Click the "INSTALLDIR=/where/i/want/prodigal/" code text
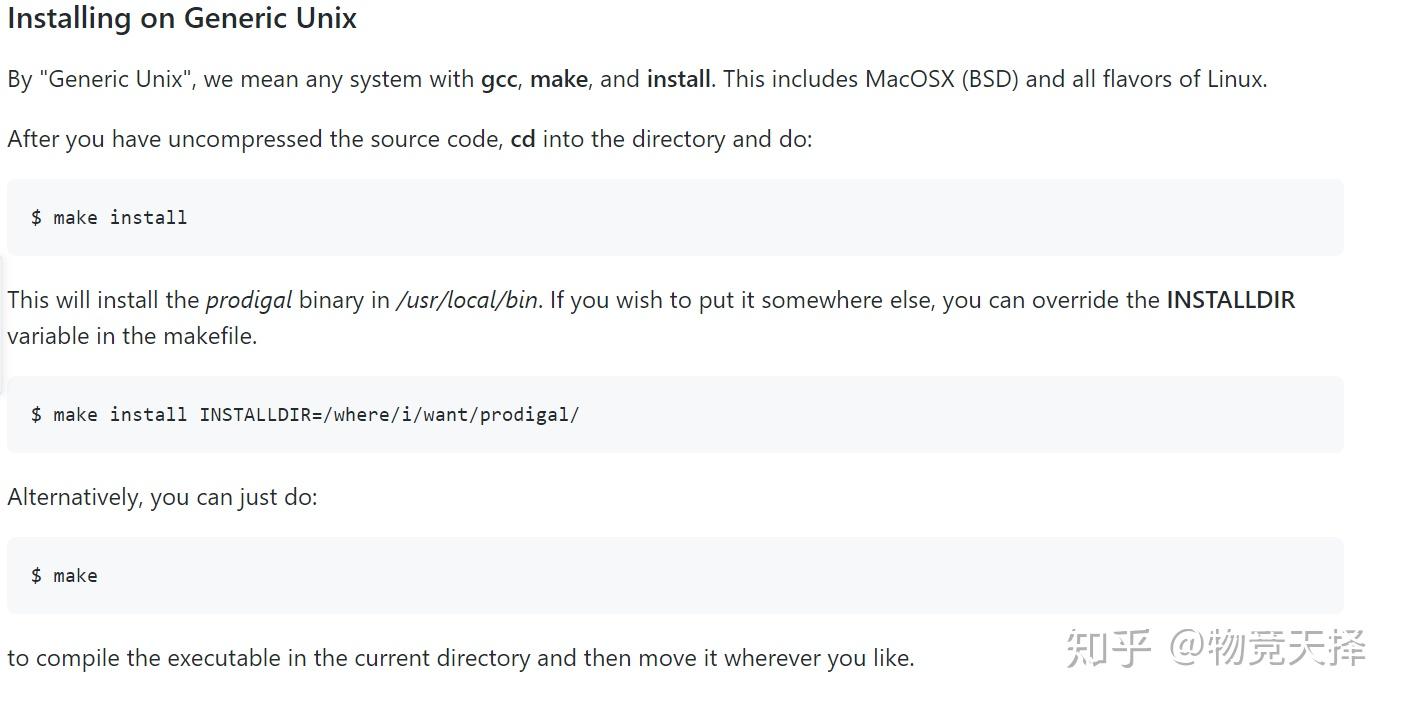 (x=389, y=415)
